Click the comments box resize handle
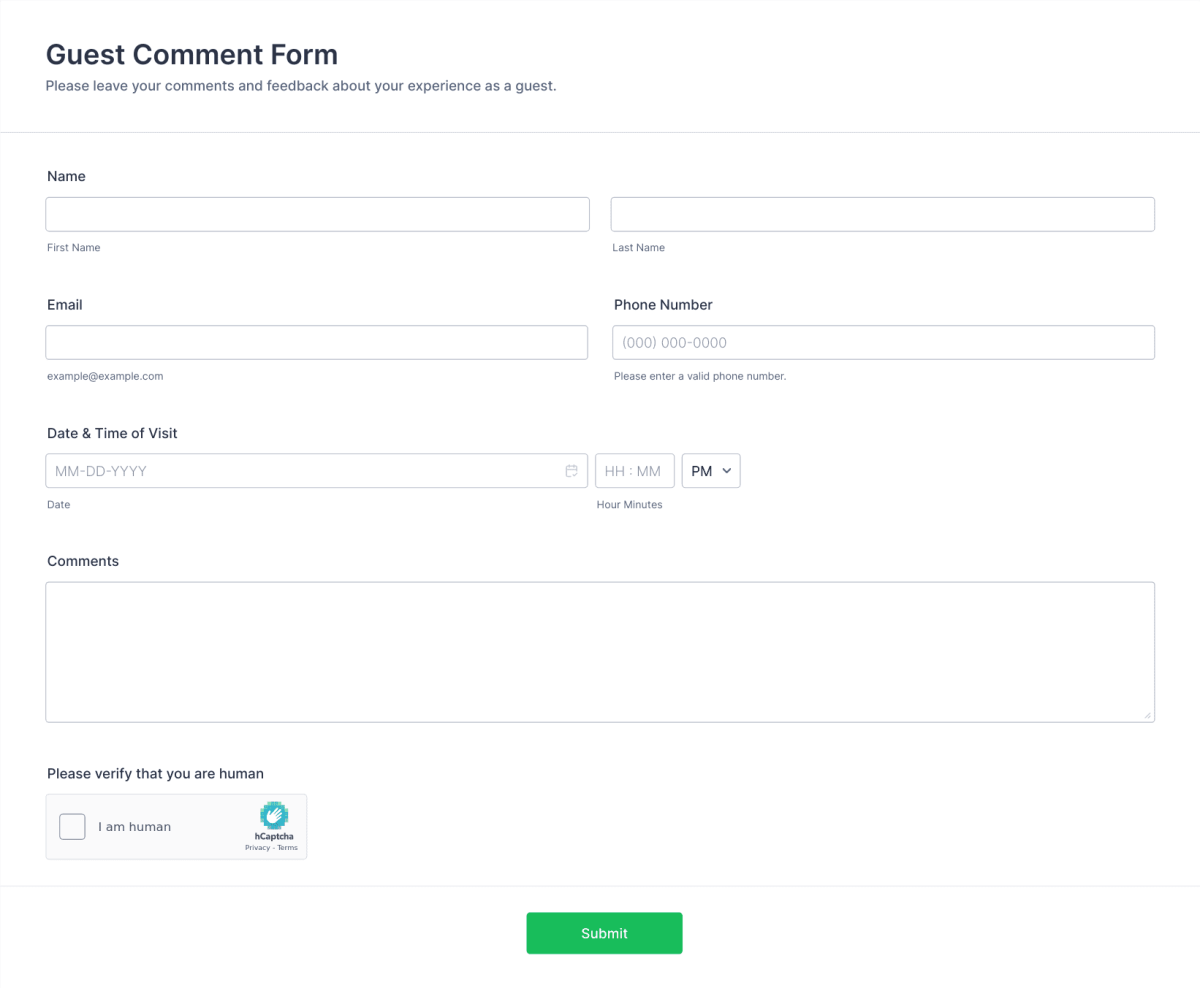The width and height of the screenshot is (1200, 988). (1148, 715)
